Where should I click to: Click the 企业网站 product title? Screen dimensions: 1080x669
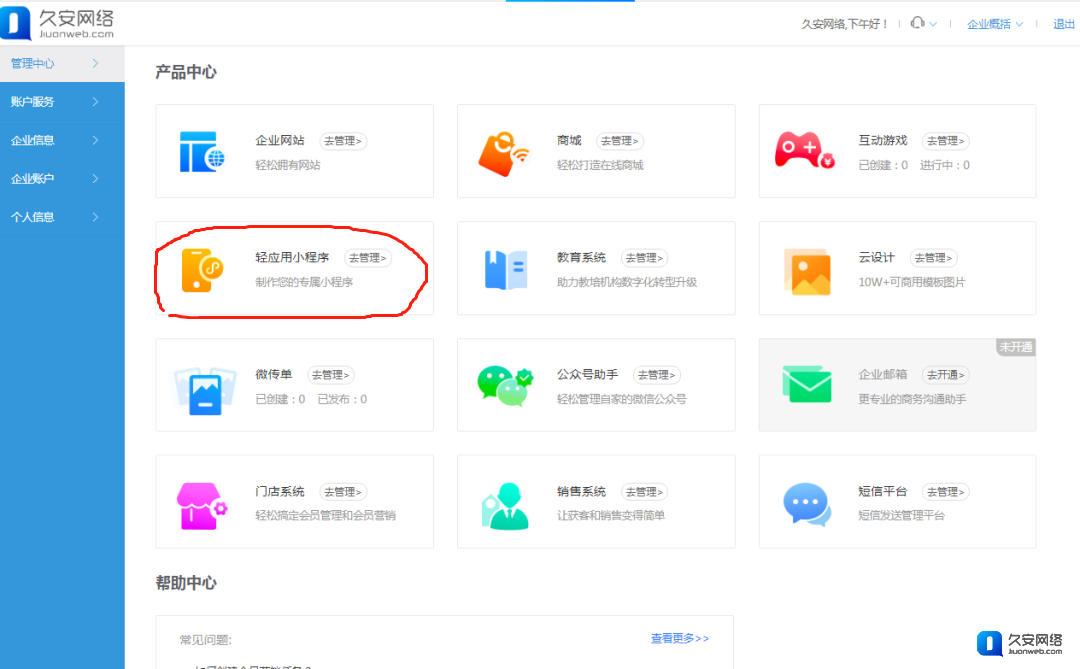(x=280, y=141)
